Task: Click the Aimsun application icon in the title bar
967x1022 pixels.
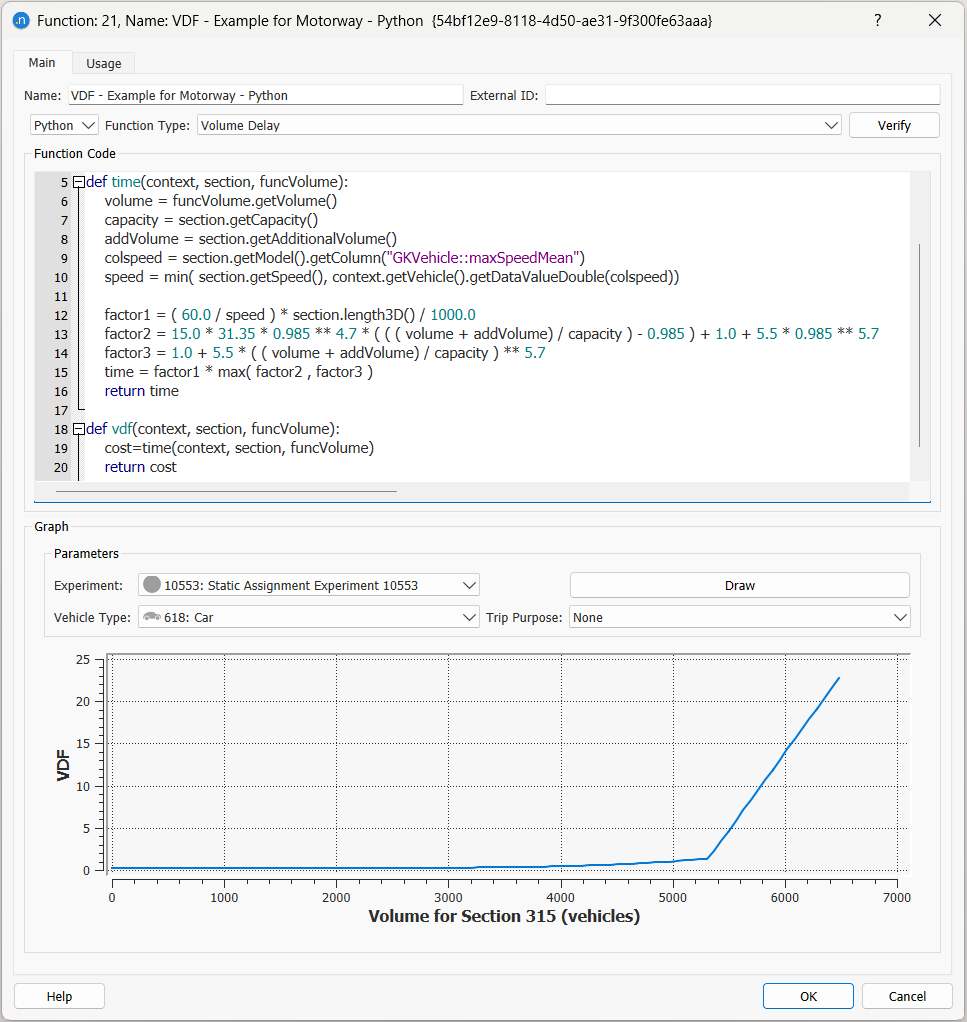Action: click(x=21, y=20)
